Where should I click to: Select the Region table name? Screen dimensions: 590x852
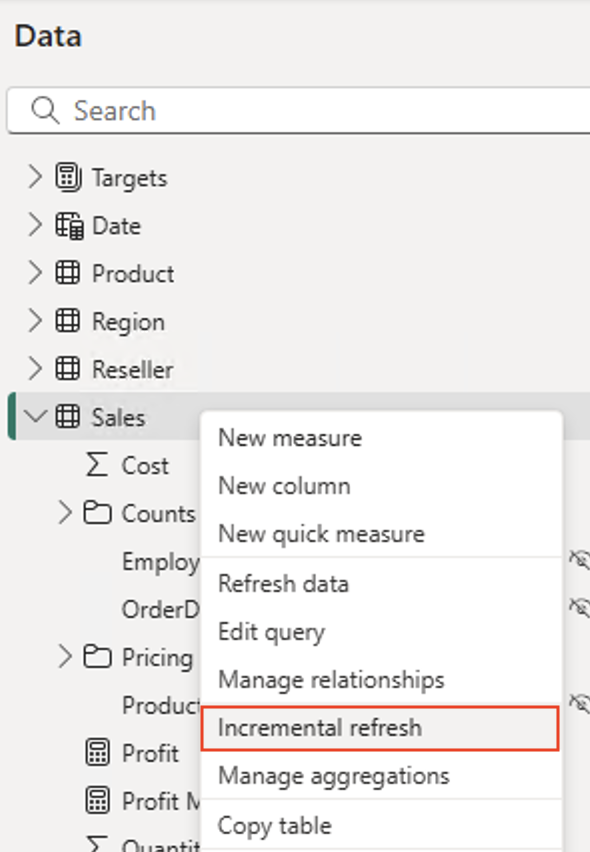(128, 322)
